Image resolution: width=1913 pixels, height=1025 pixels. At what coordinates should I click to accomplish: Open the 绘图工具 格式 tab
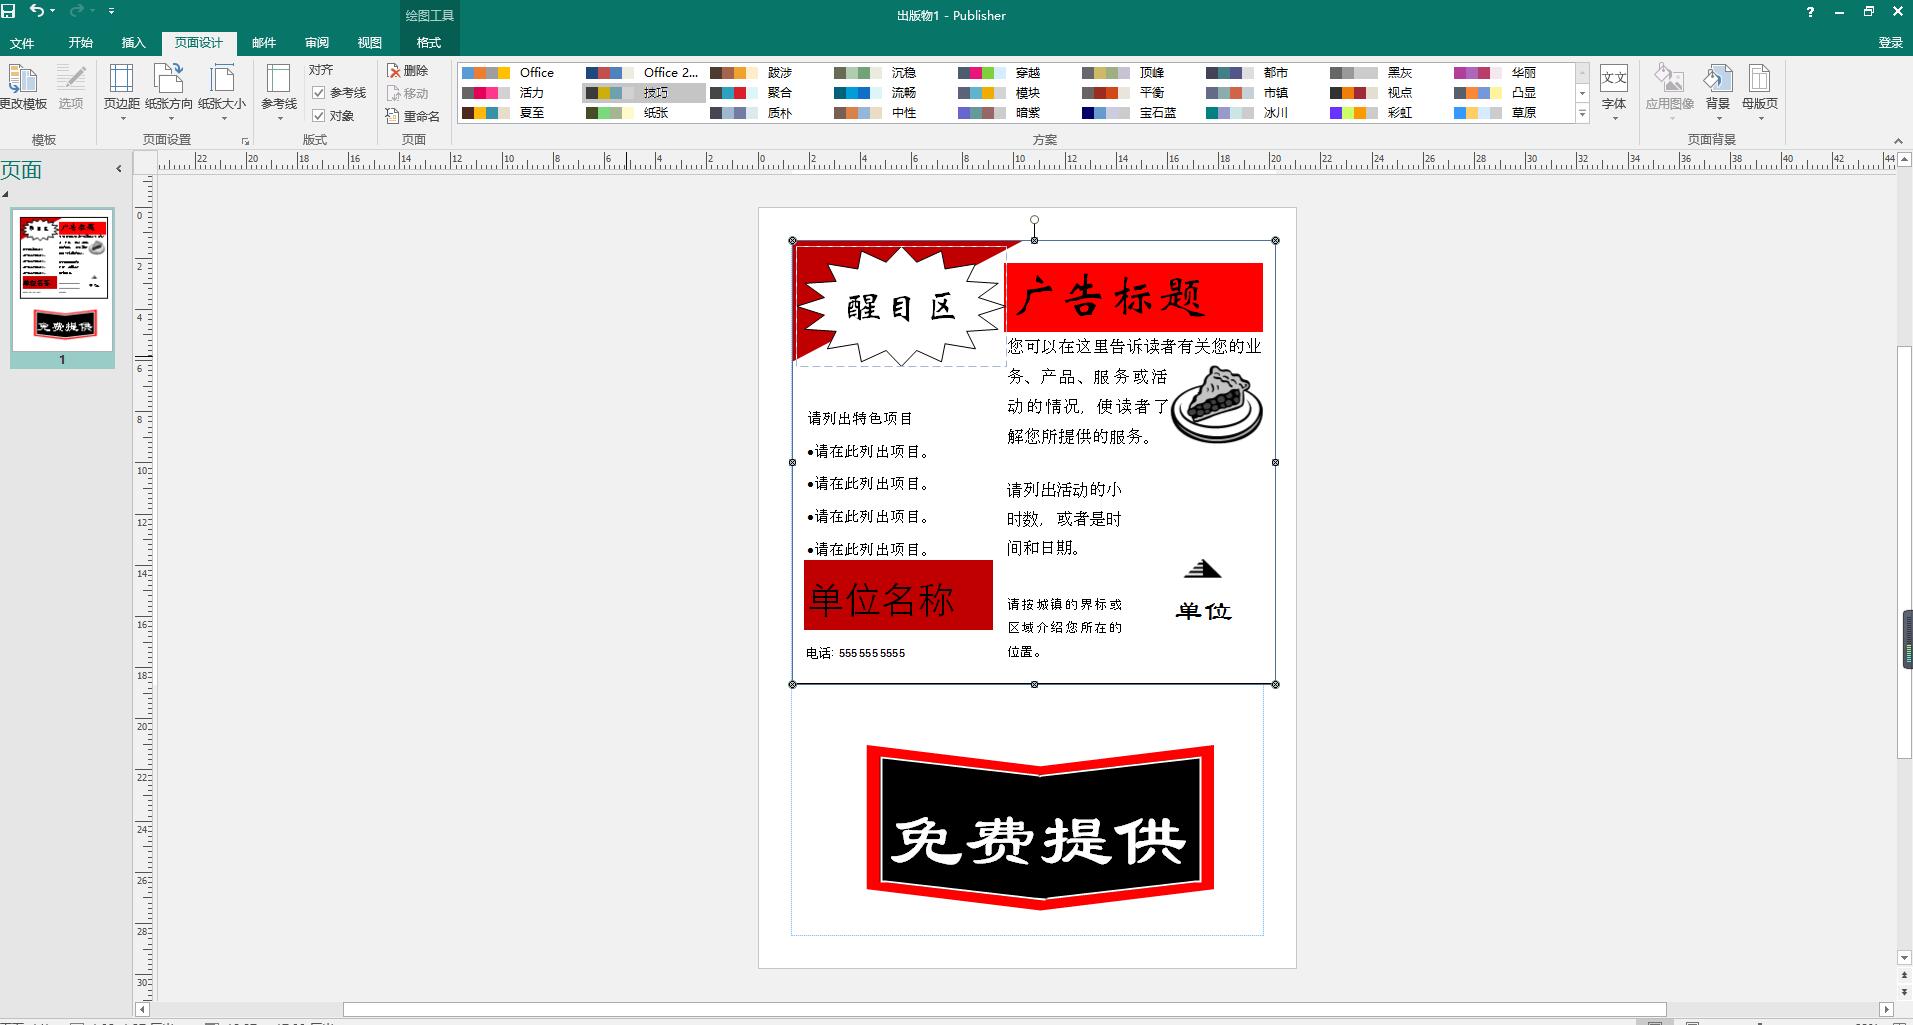pos(427,43)
